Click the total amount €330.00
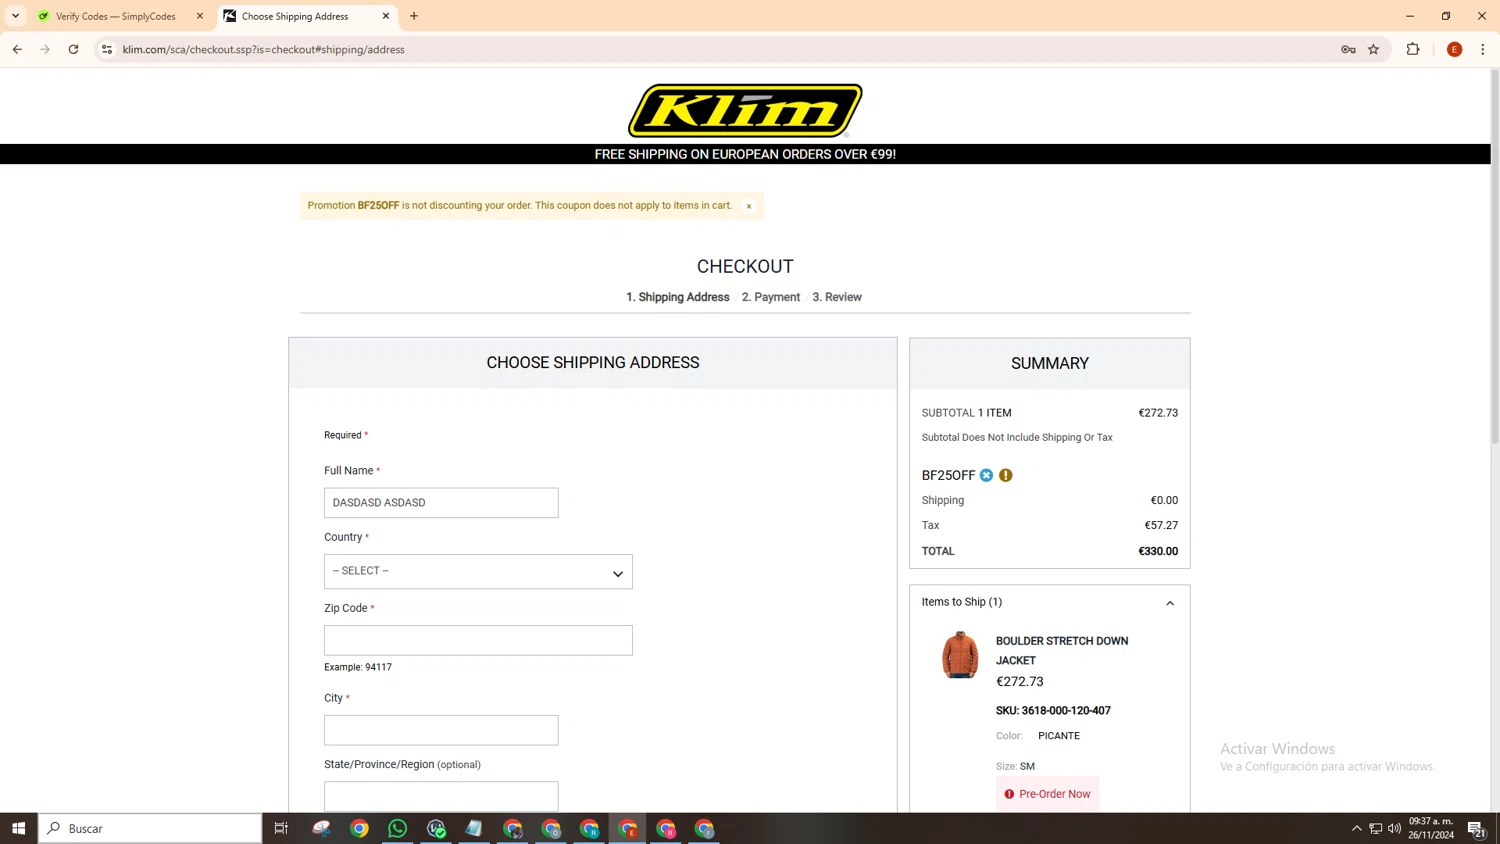1500x844 pixels. [x=1158, y=551]
